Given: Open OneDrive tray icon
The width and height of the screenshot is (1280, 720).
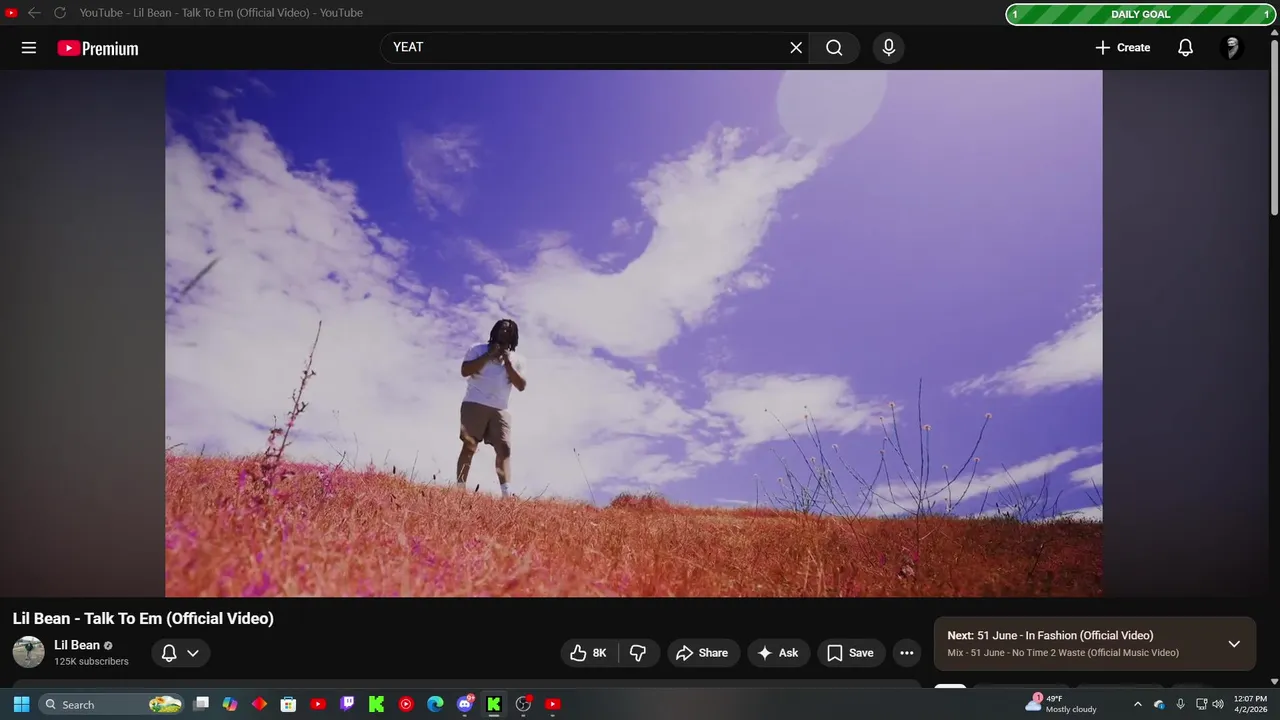Looking at the screenshot, I should click(1159, 704).
